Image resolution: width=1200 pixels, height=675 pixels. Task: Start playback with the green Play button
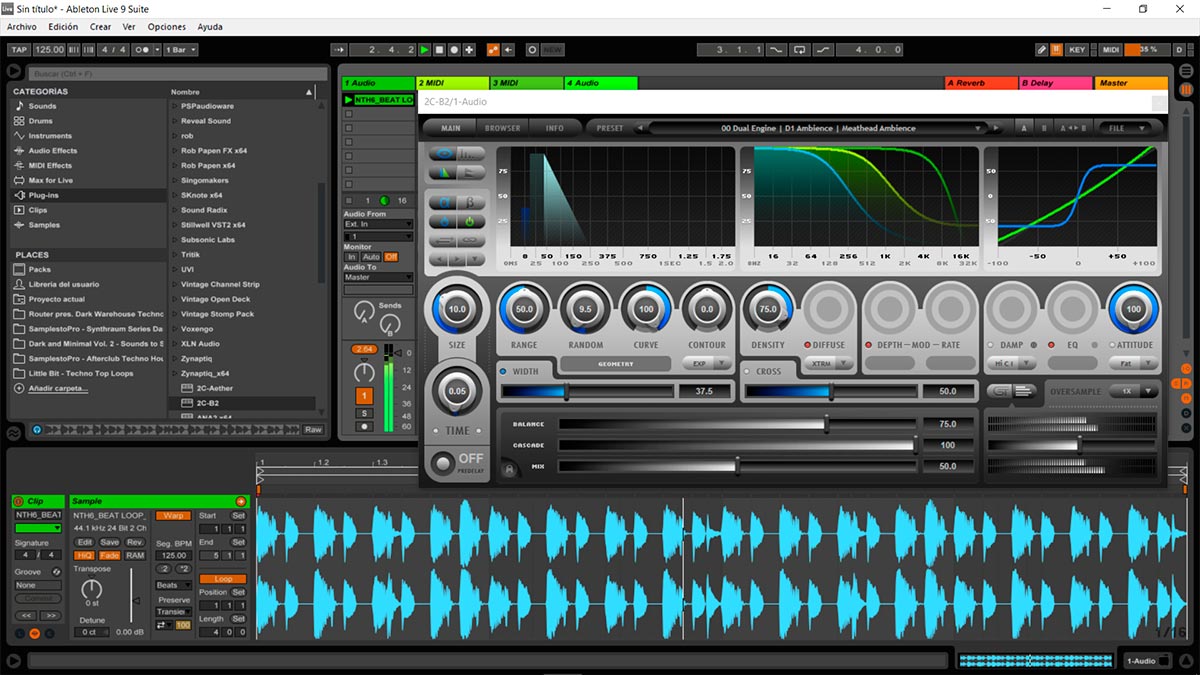tap(425, 49)
